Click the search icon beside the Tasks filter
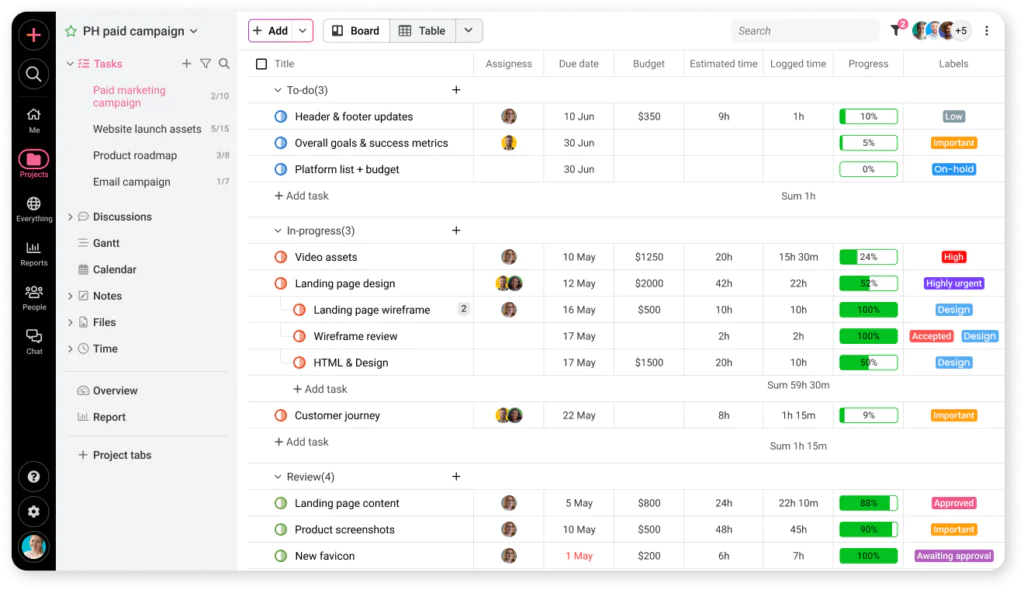The image size is (1024, 590). pos(225,63)
